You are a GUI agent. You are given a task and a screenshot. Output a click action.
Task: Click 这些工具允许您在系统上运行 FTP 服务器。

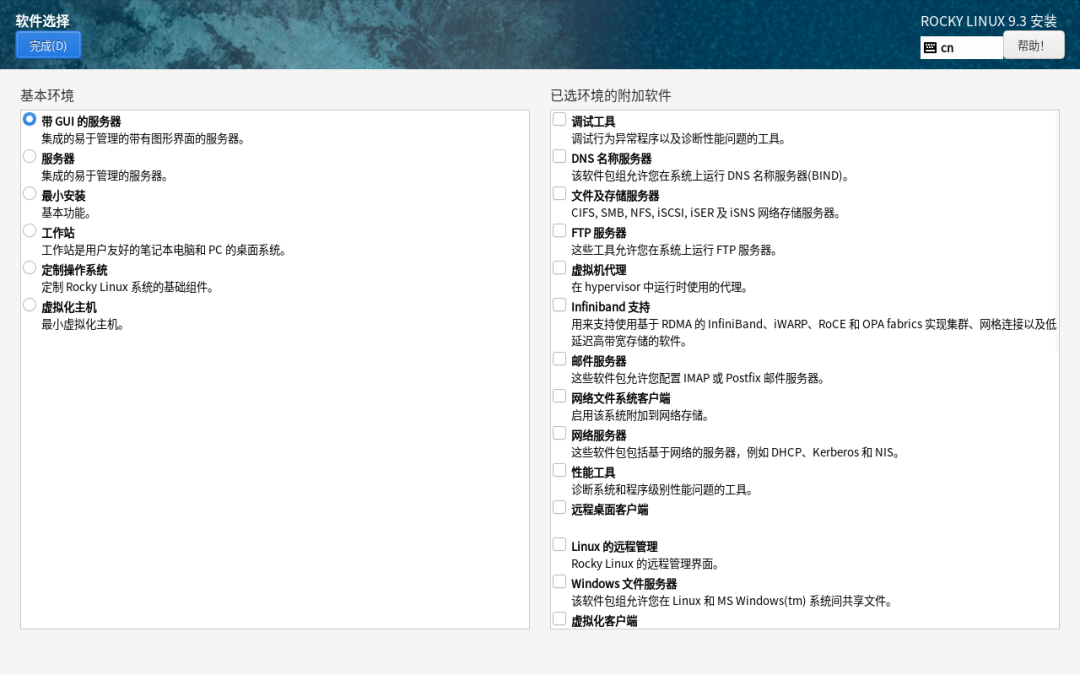click(x=674, y=250)
